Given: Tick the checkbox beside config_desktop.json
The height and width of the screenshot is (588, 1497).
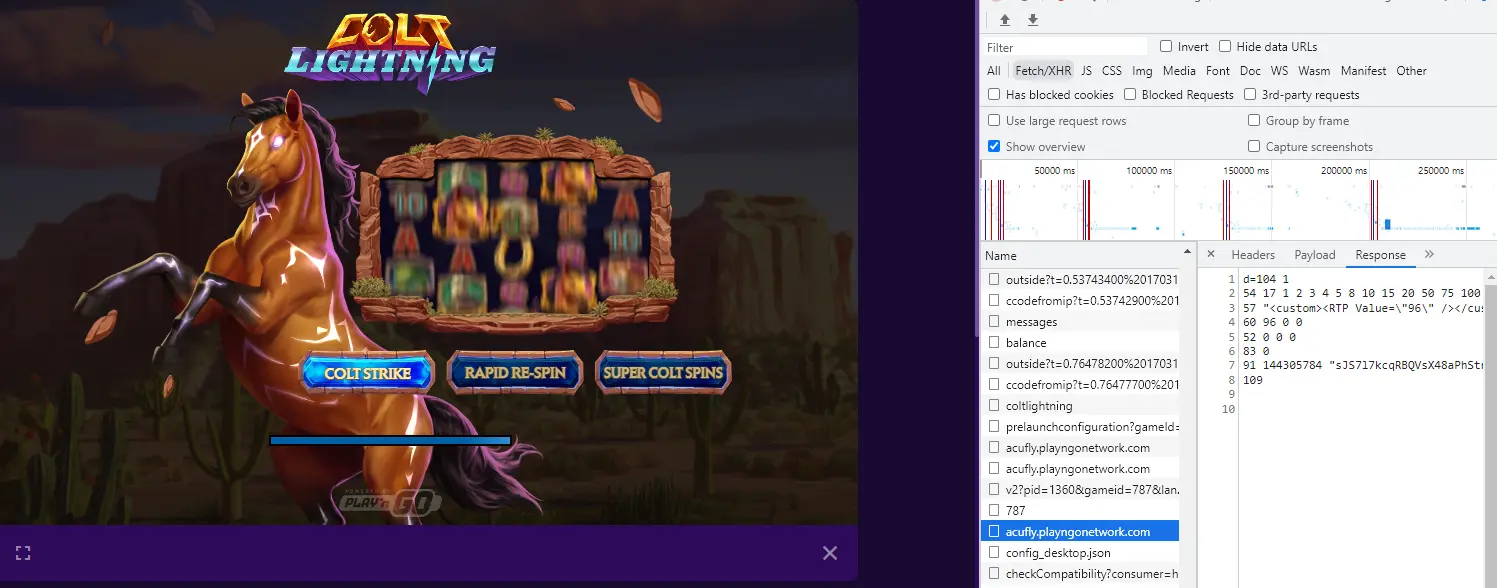Looking at the screenshot, I should 994,553.
